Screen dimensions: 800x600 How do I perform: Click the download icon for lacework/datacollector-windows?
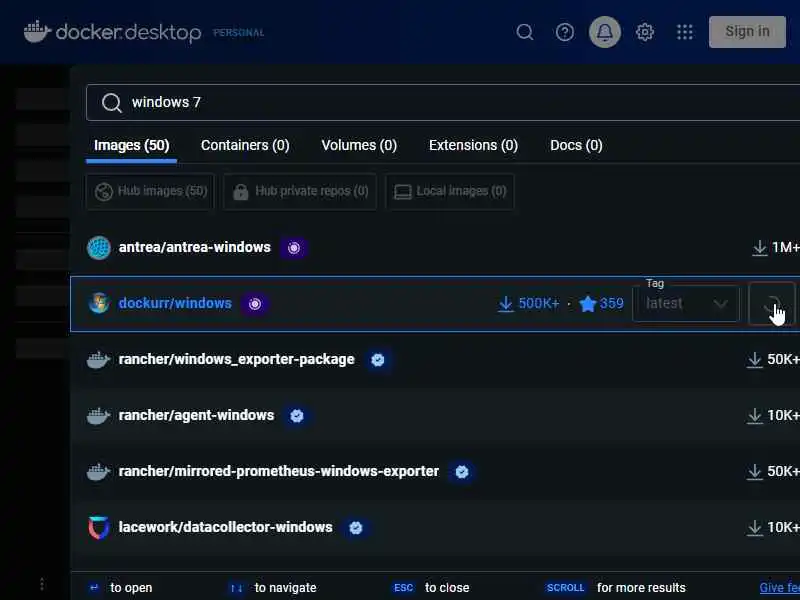[755, 528]
